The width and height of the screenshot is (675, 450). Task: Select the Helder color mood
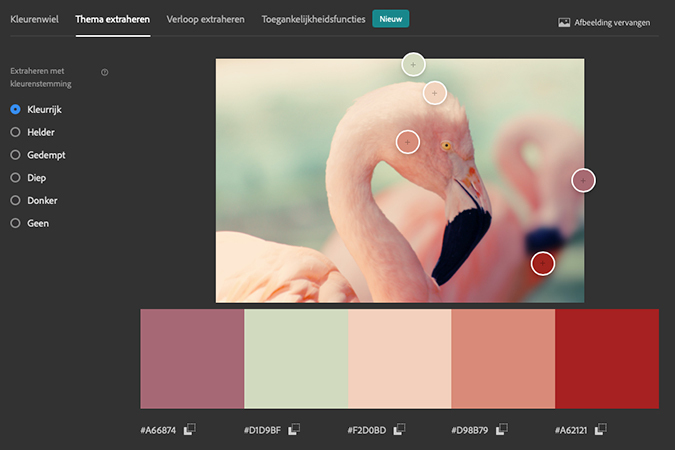(15, 132)
